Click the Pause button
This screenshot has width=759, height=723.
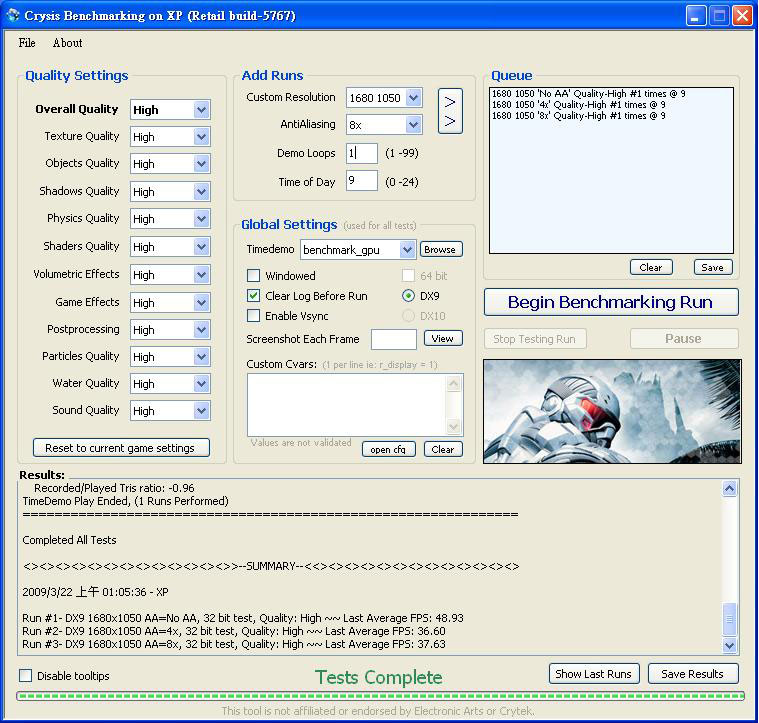684,339
